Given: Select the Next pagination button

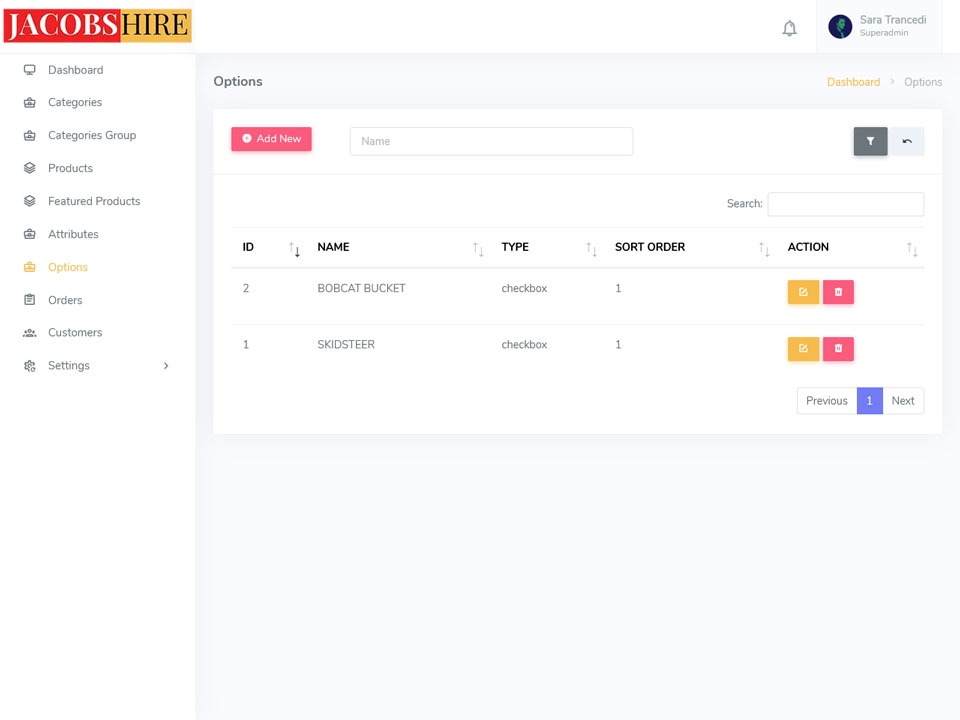Looking at the screenshot, I should tap(903, 401).
